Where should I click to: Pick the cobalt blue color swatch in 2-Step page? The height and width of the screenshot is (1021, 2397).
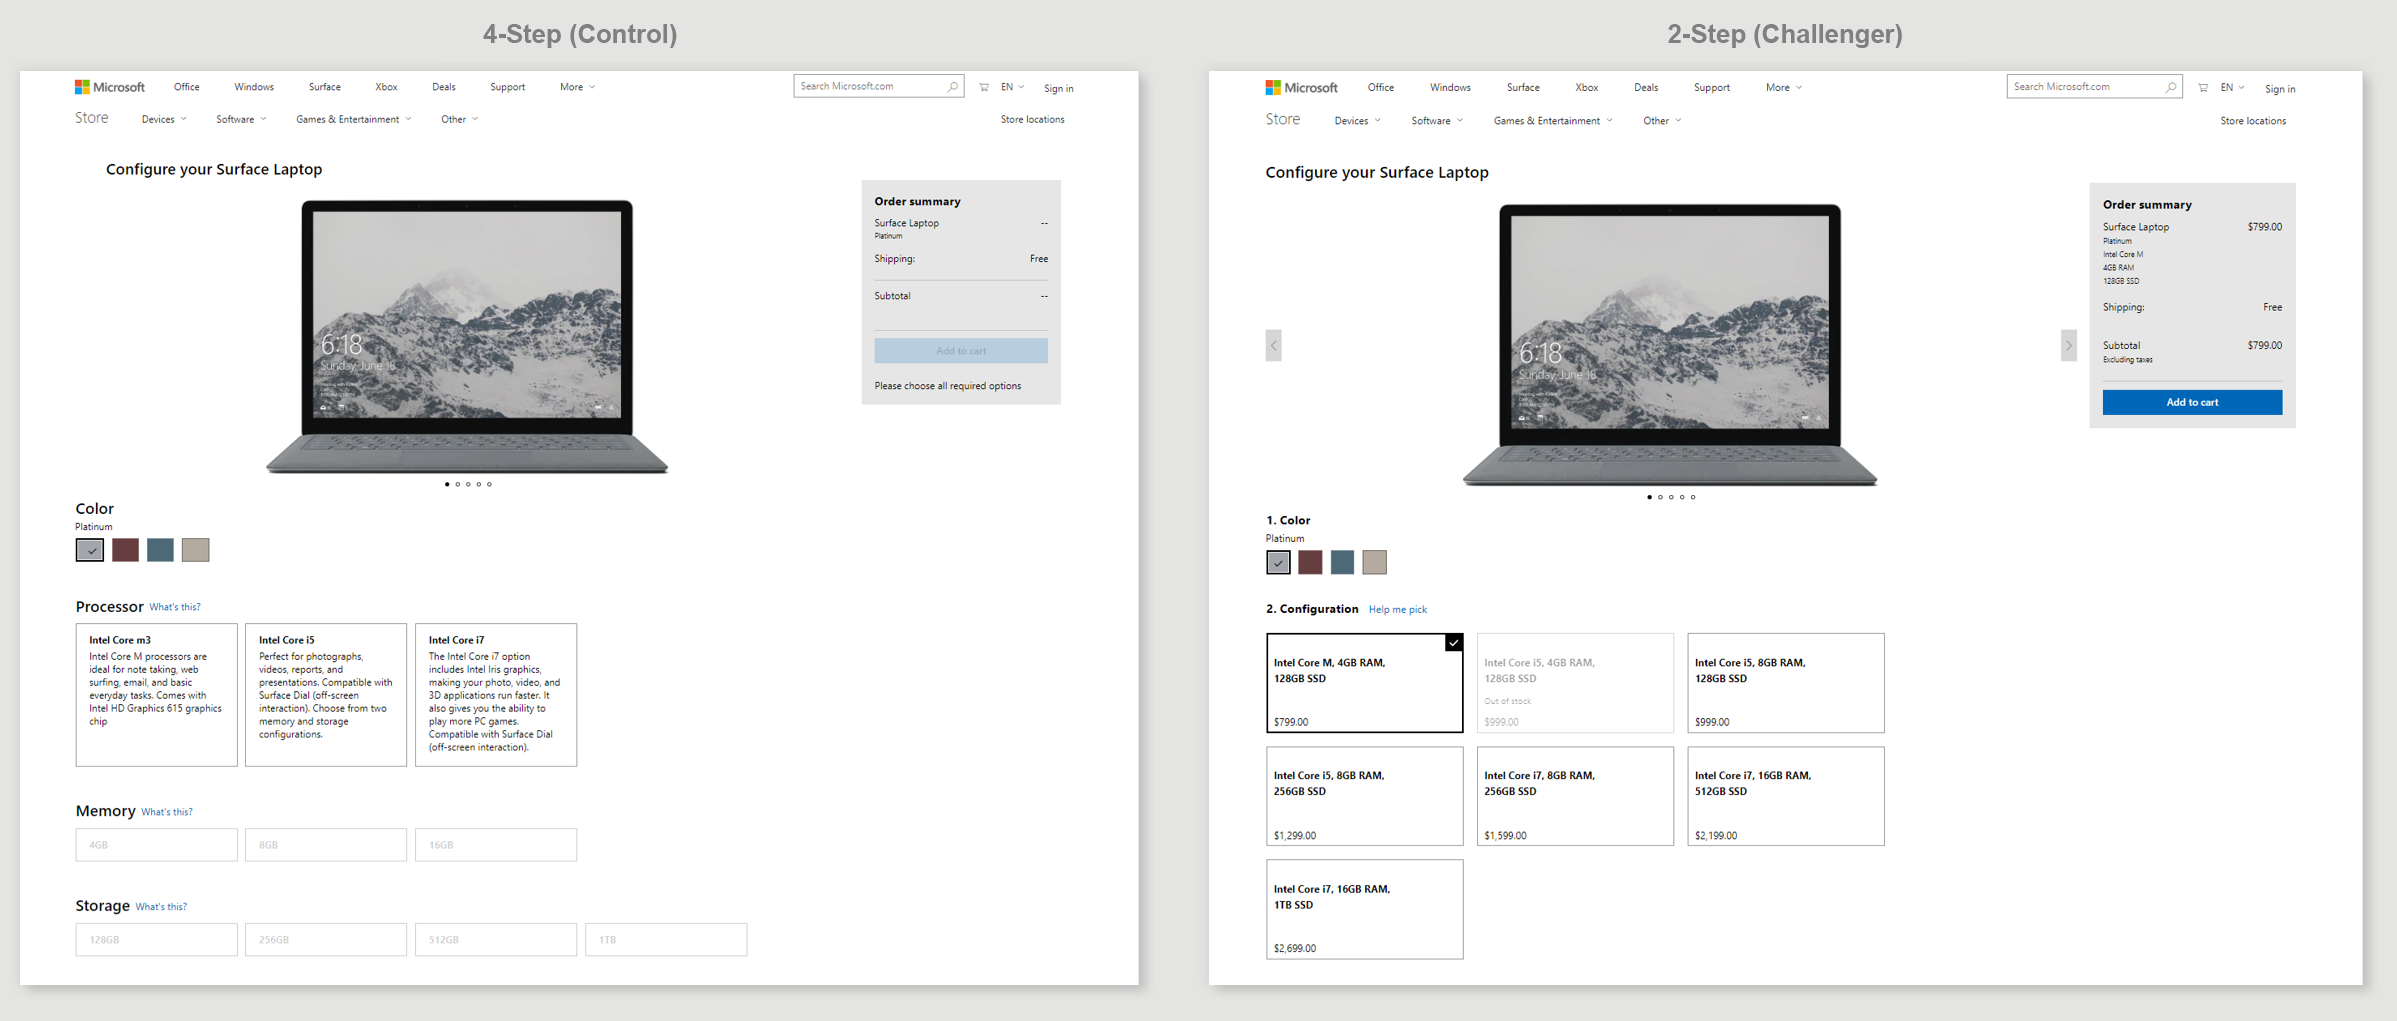[x=1342, y=563]
